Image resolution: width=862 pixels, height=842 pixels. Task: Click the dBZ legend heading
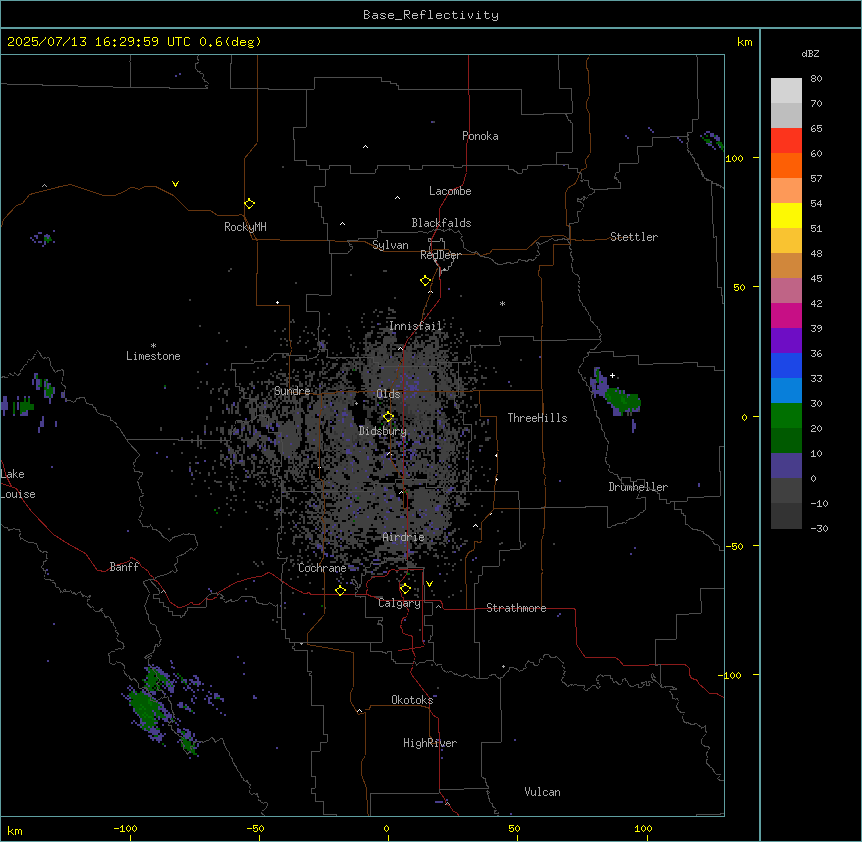point(810,53)
